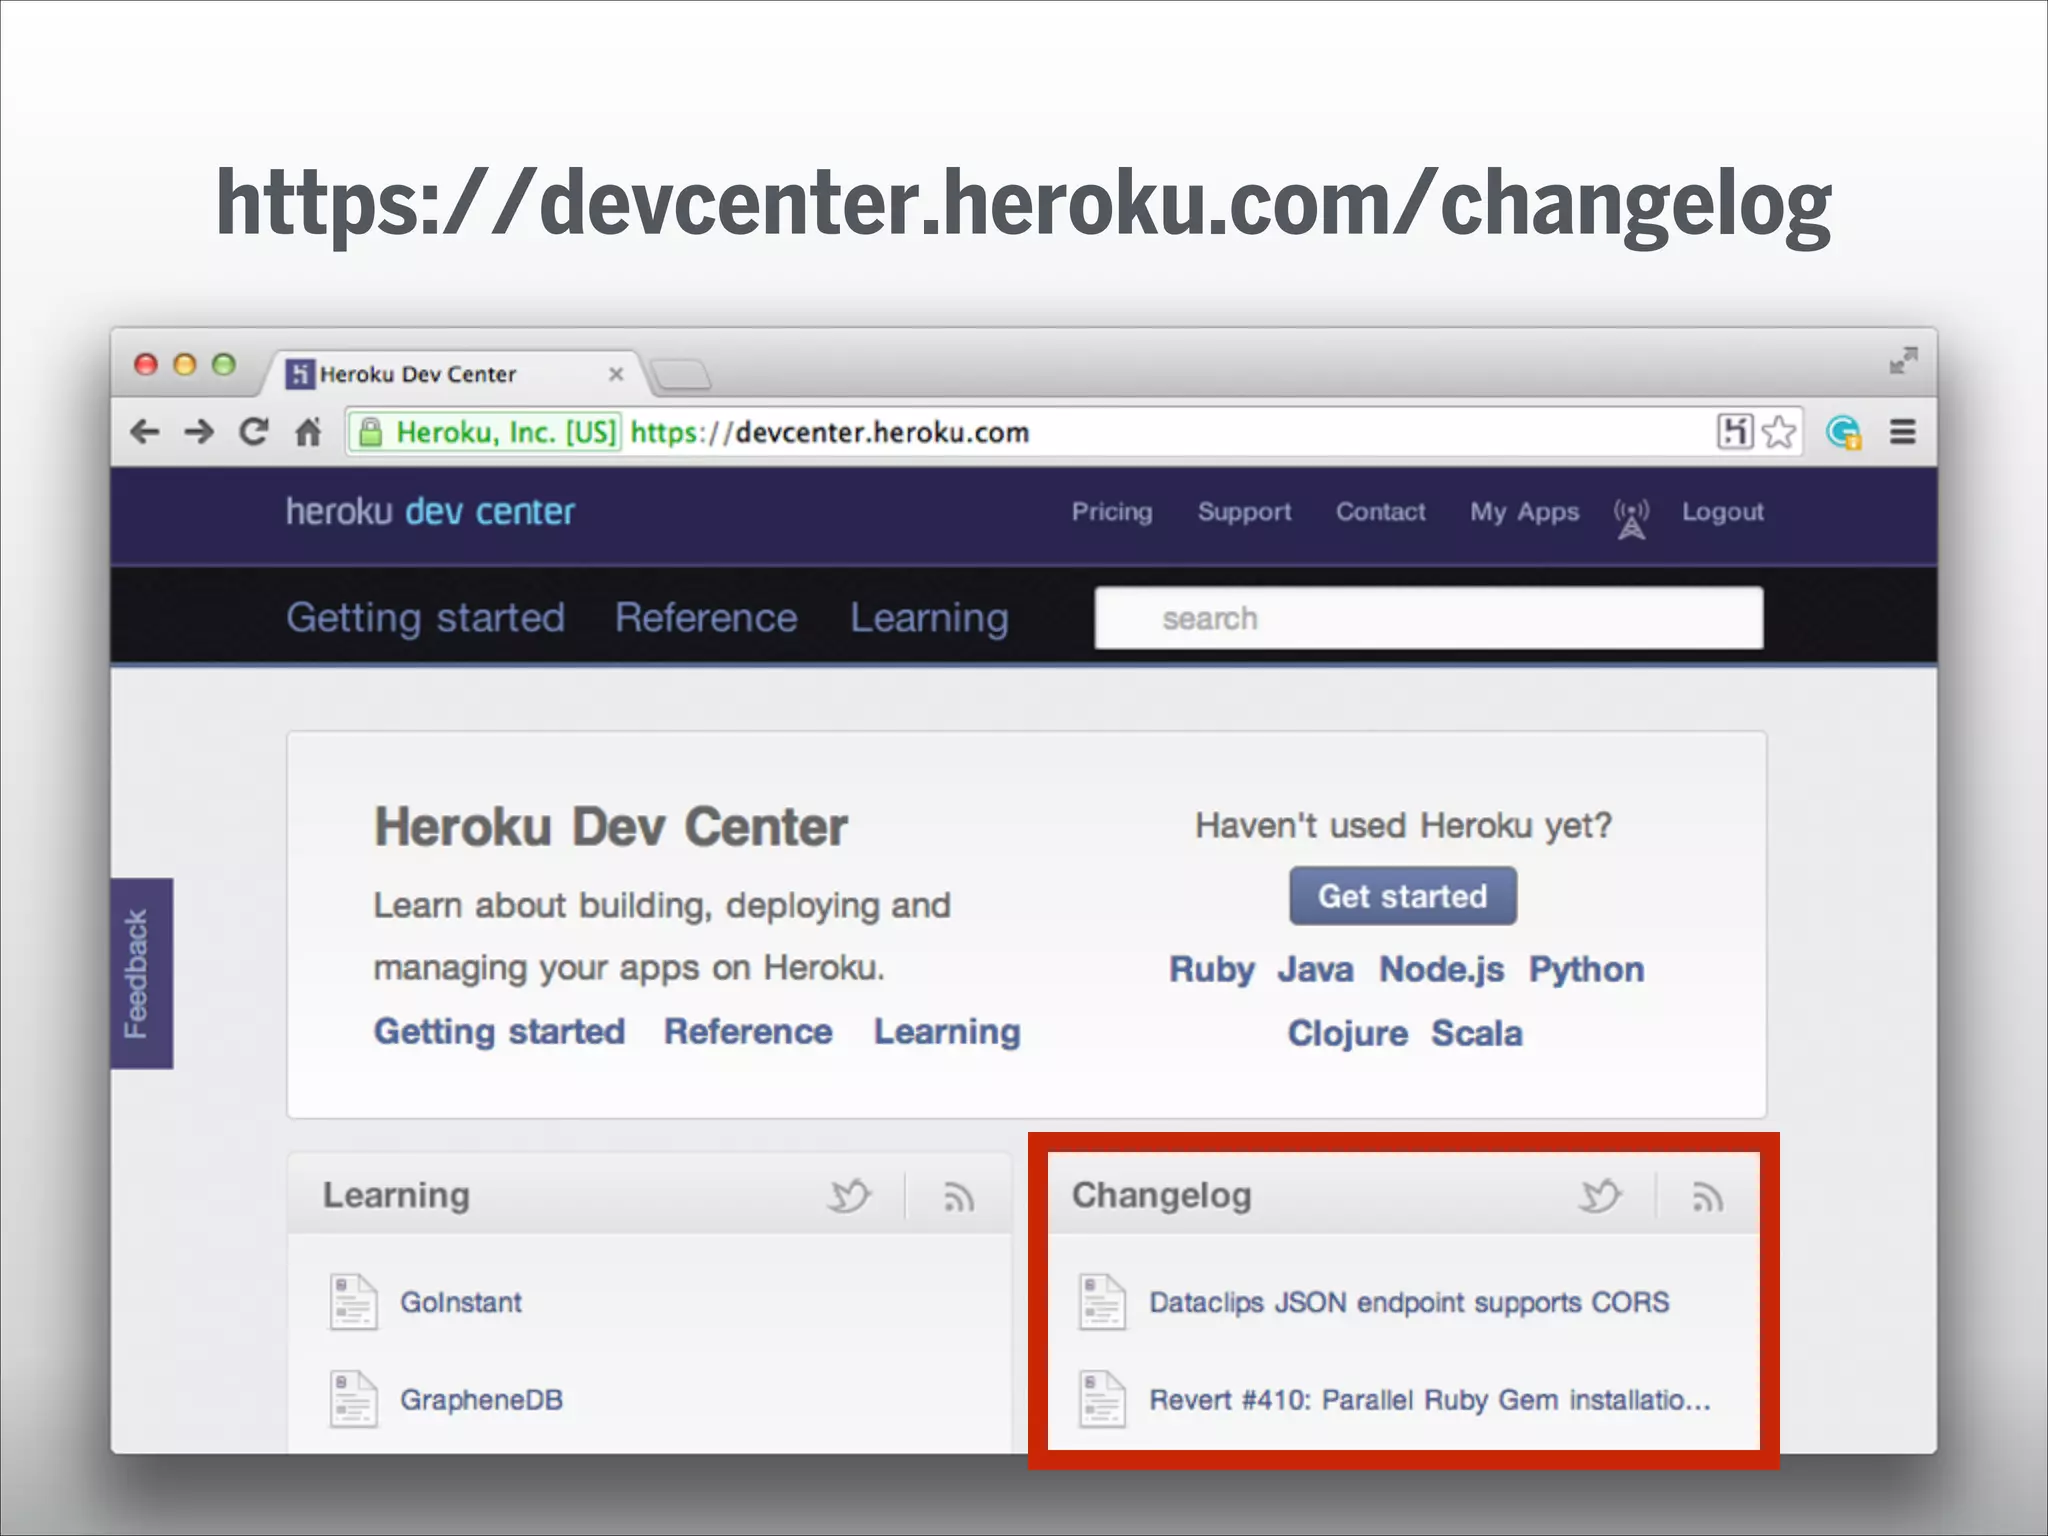
Task: Open the Ruby language link
Action: (x=1212, y=970)
